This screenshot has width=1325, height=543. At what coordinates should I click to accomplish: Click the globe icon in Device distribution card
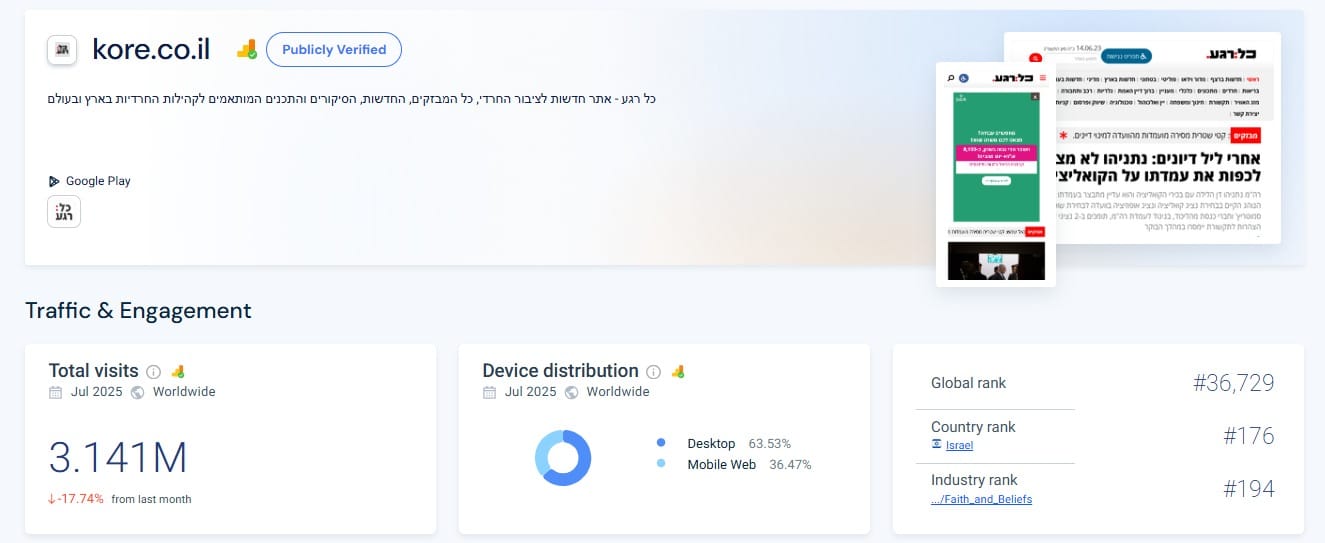point(572,392)
